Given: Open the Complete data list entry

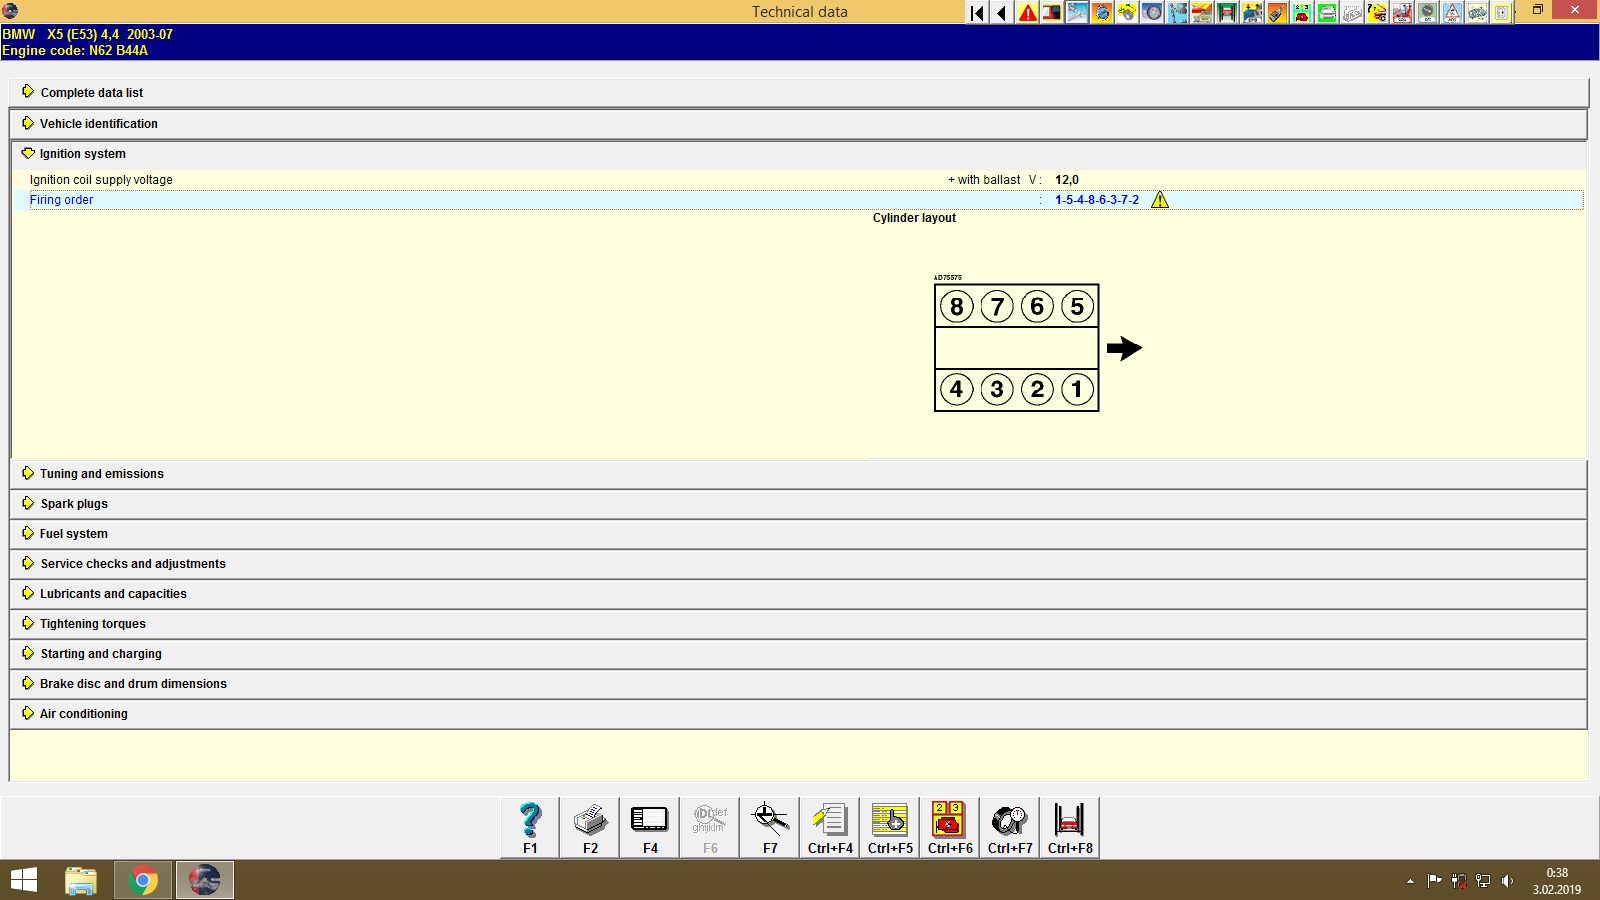Looking at the screenshot, I should coord(91,92).
